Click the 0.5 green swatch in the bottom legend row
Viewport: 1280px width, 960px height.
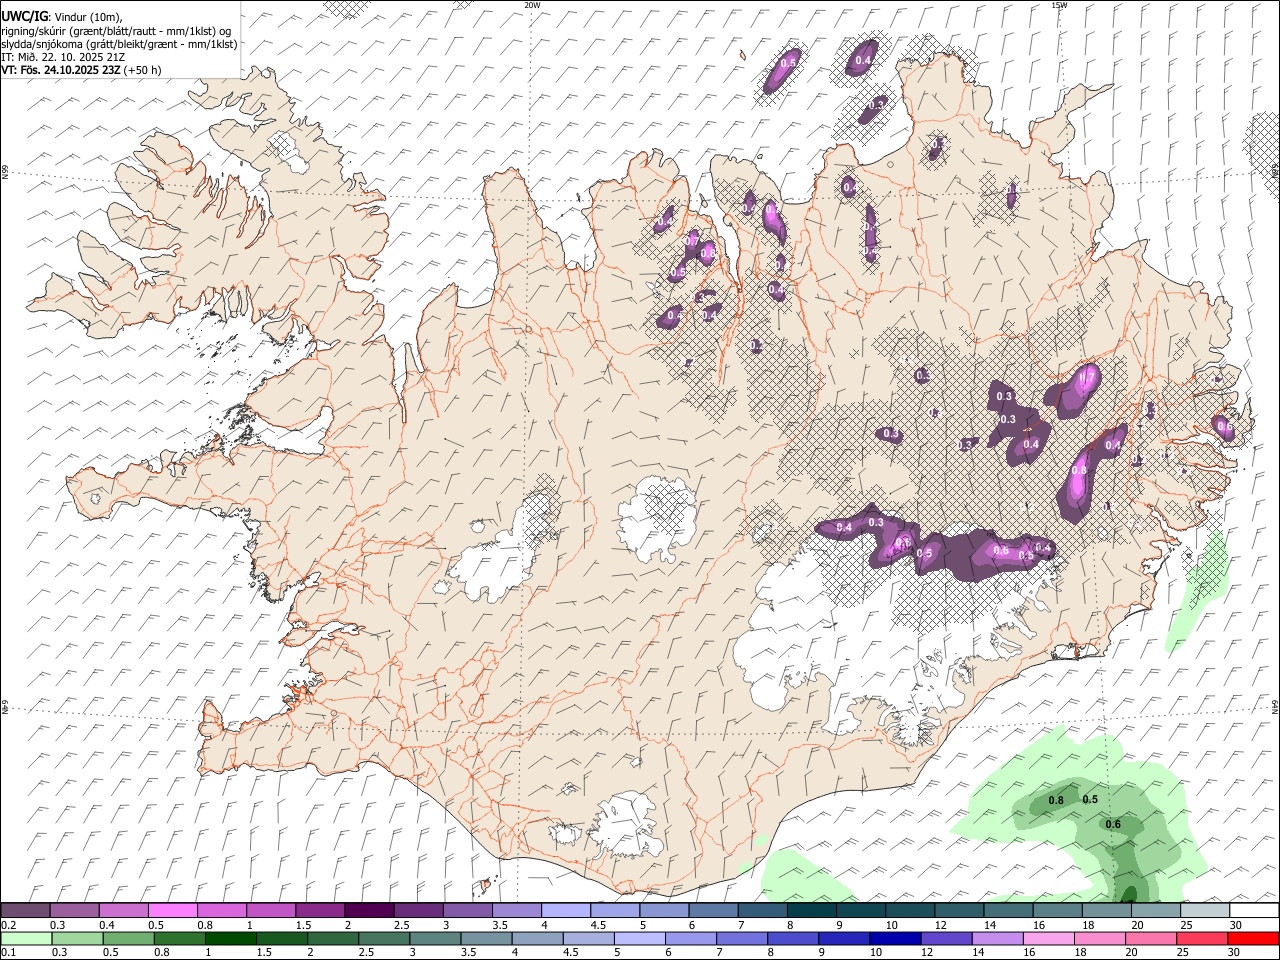[x=128, y=938]
